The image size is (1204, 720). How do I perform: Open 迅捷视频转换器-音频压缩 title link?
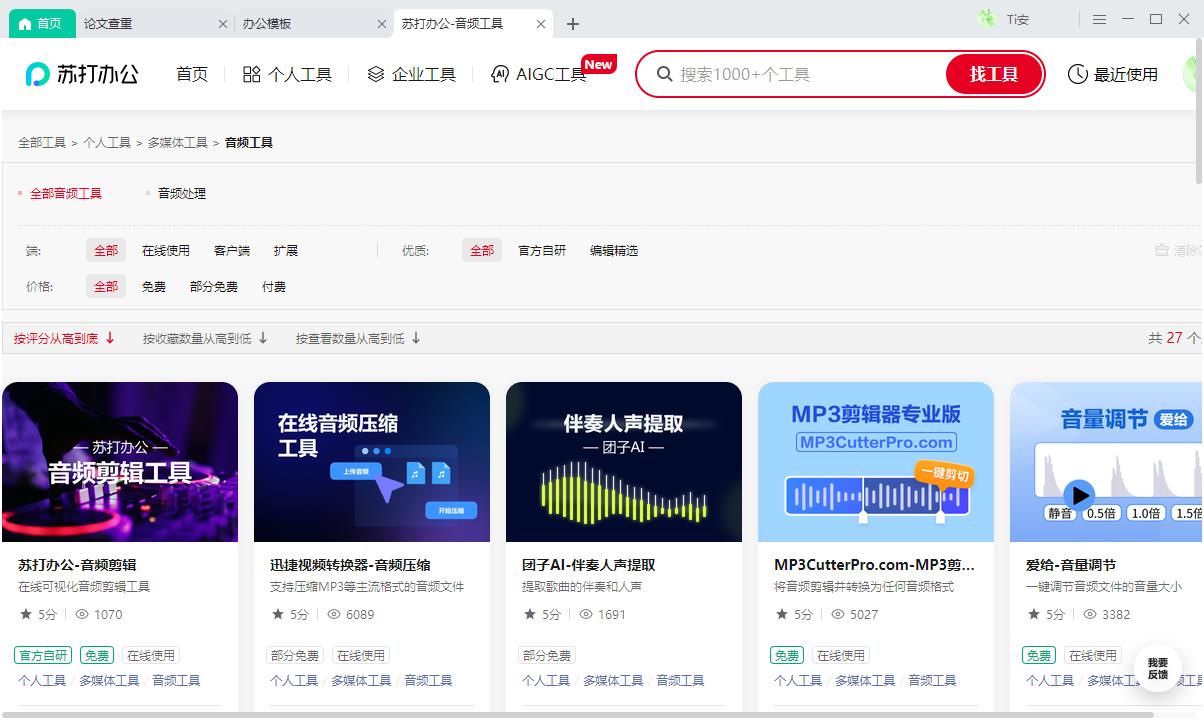point(350,565)
